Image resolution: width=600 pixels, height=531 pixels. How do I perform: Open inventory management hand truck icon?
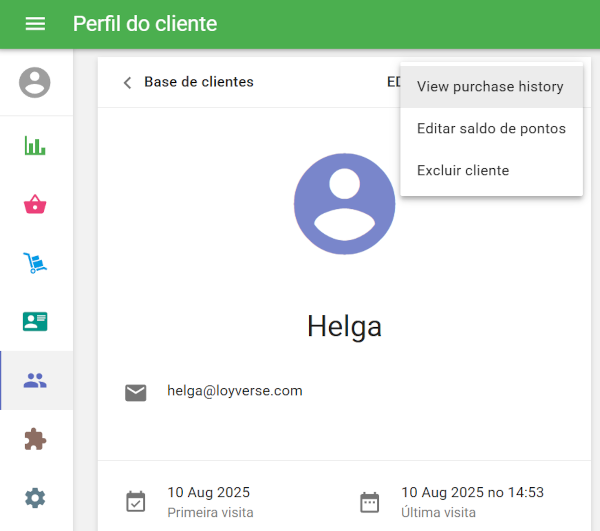pyautogui.click(x=35, y=264)
